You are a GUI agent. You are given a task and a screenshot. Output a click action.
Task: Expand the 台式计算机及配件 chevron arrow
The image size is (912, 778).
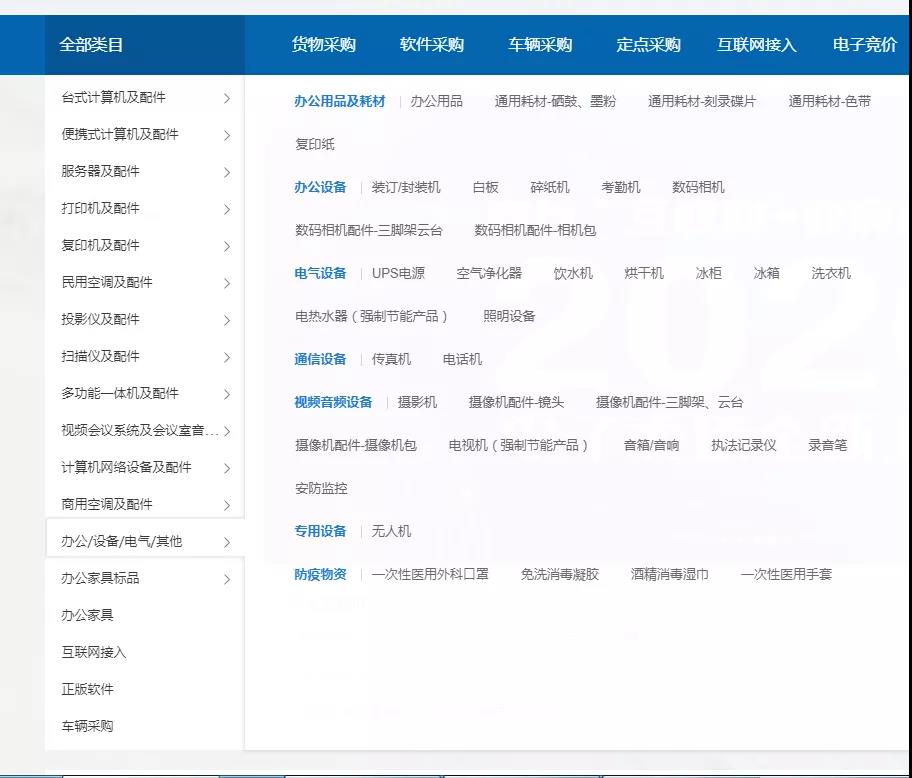pyautogui.click(x=227, y=98)
